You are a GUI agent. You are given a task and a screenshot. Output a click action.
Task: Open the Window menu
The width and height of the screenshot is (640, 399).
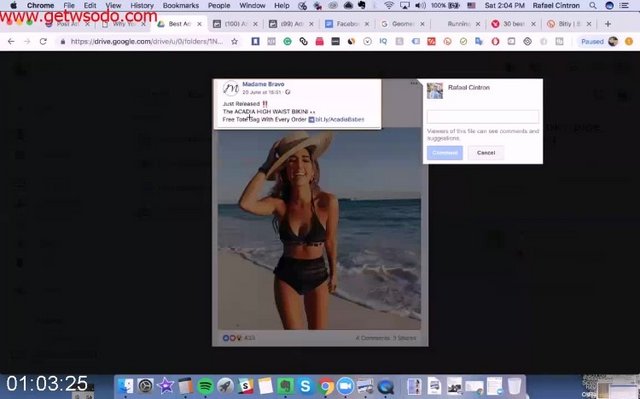[252, 6]
